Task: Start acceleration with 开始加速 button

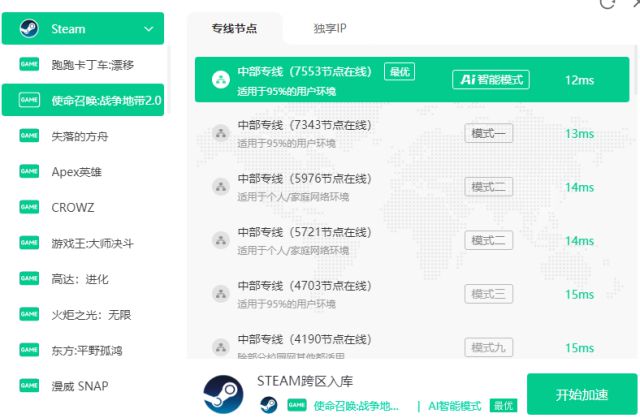Action: pyautogui.click(x=582, y=394)
